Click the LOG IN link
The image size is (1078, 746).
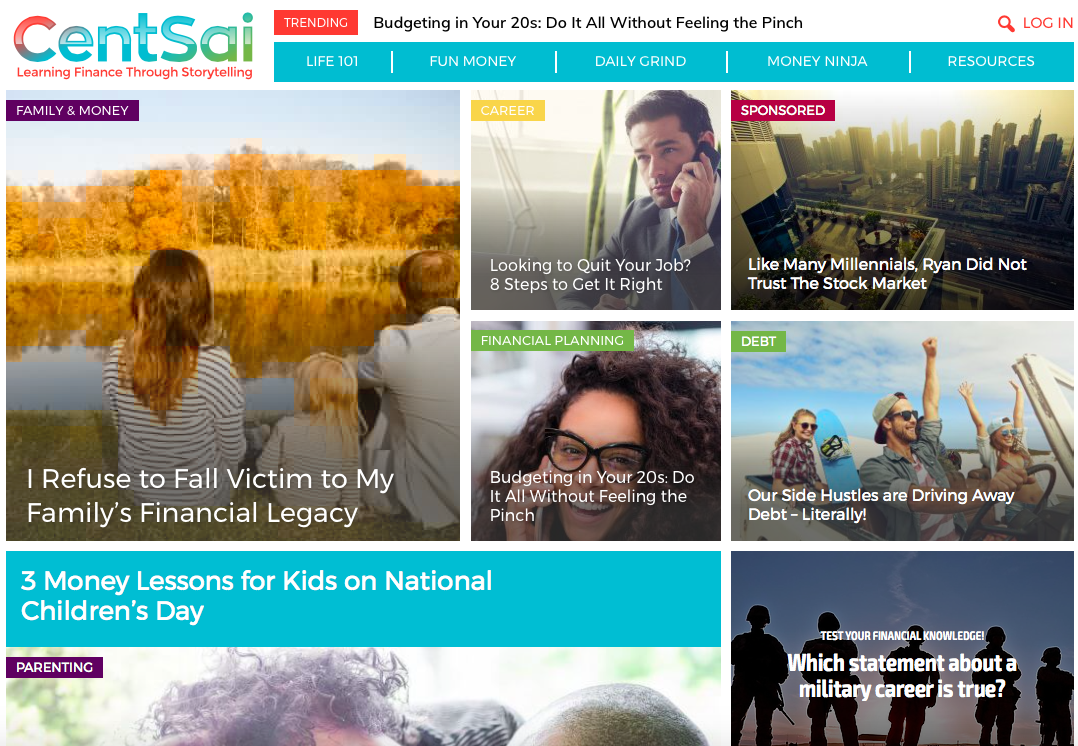tap(1047, 23)
